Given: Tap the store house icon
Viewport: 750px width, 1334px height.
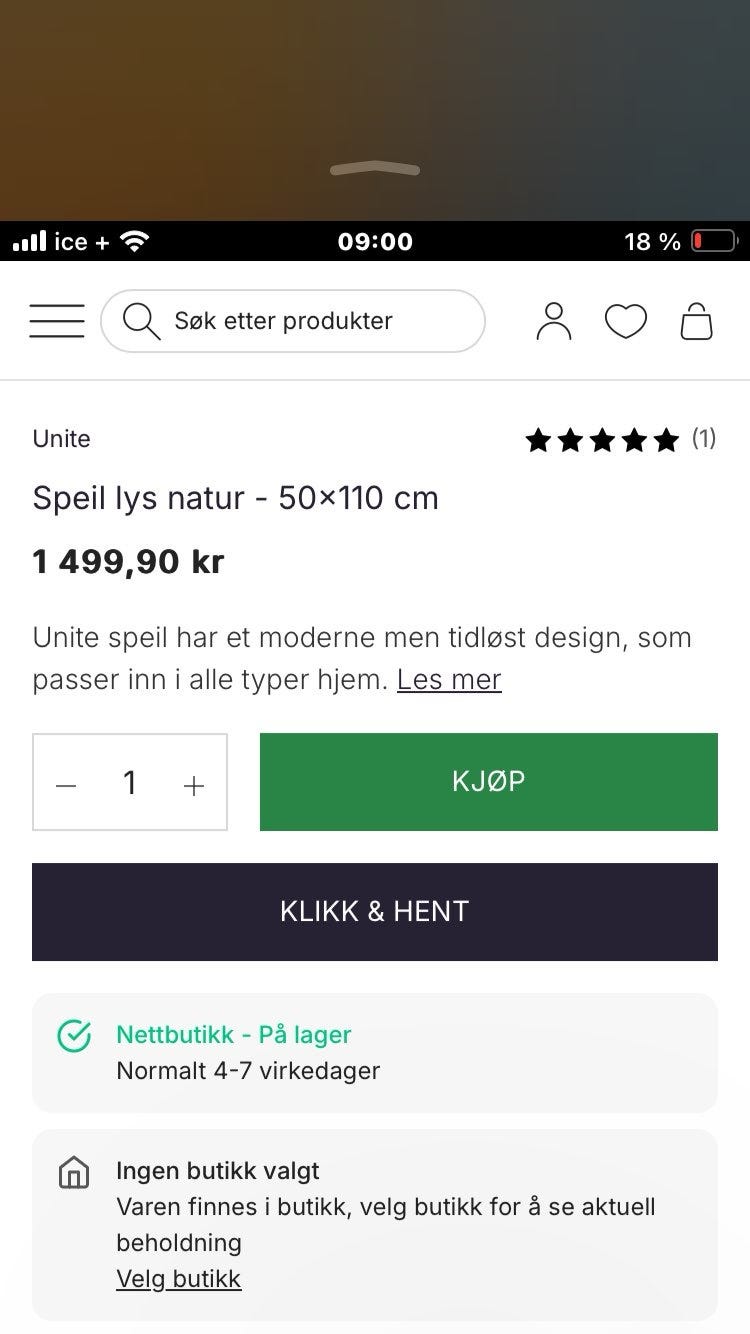Looking at the screenshot, I should click(x=75, y=1172).
